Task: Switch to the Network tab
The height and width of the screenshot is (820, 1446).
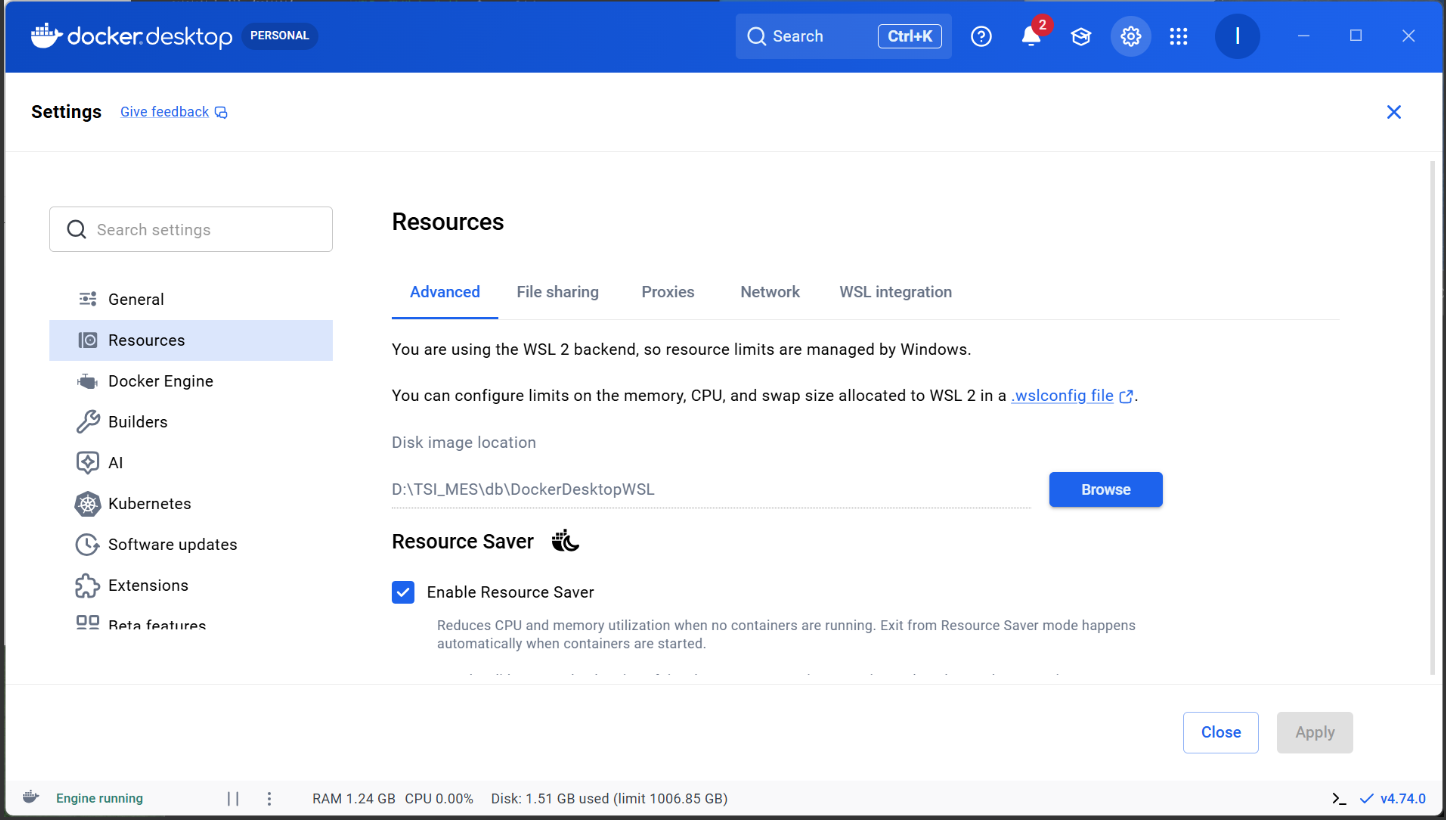Action: coord(770,292)
